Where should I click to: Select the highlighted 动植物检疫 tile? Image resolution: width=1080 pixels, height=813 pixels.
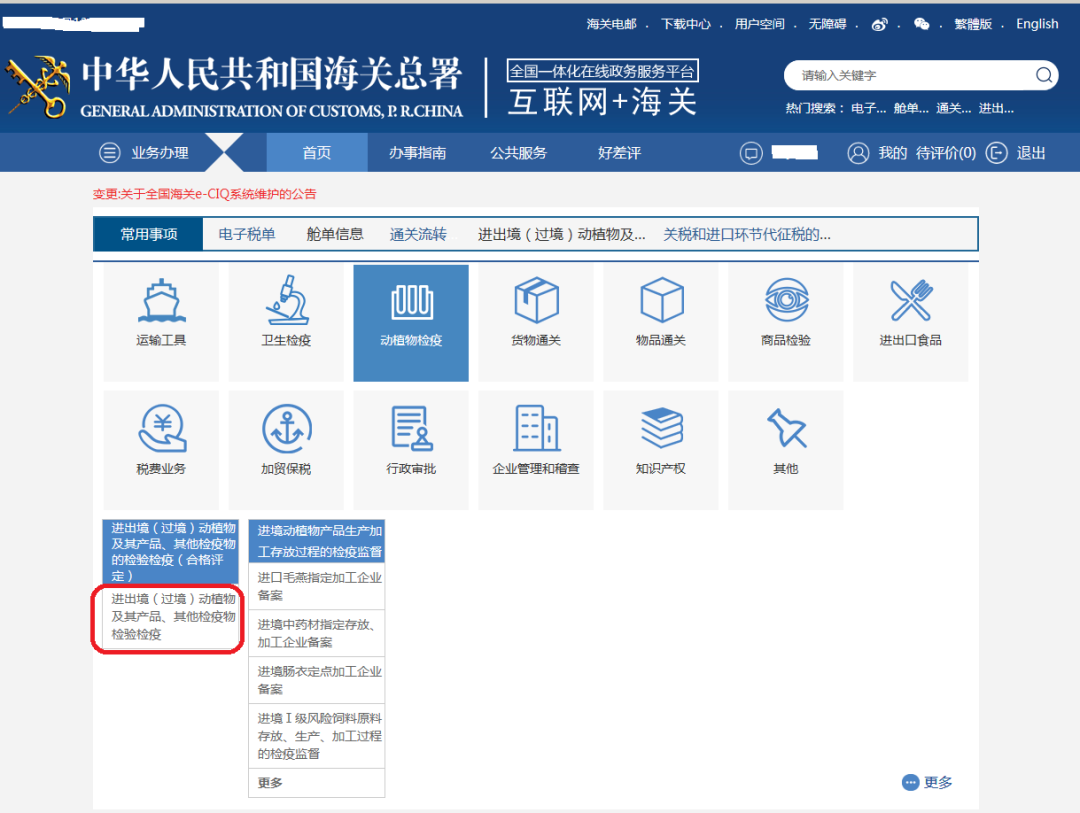click(x=411, y=322)
